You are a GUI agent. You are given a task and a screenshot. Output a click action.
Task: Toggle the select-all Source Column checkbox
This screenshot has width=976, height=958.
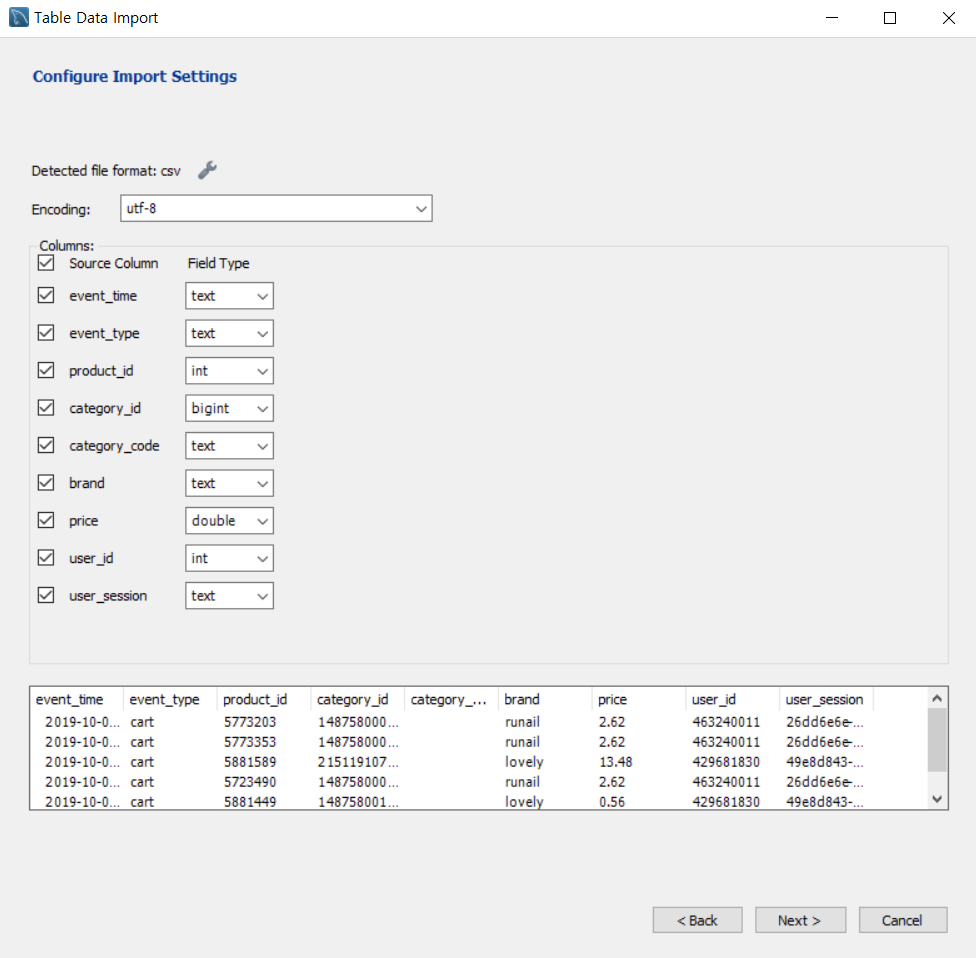45,263
